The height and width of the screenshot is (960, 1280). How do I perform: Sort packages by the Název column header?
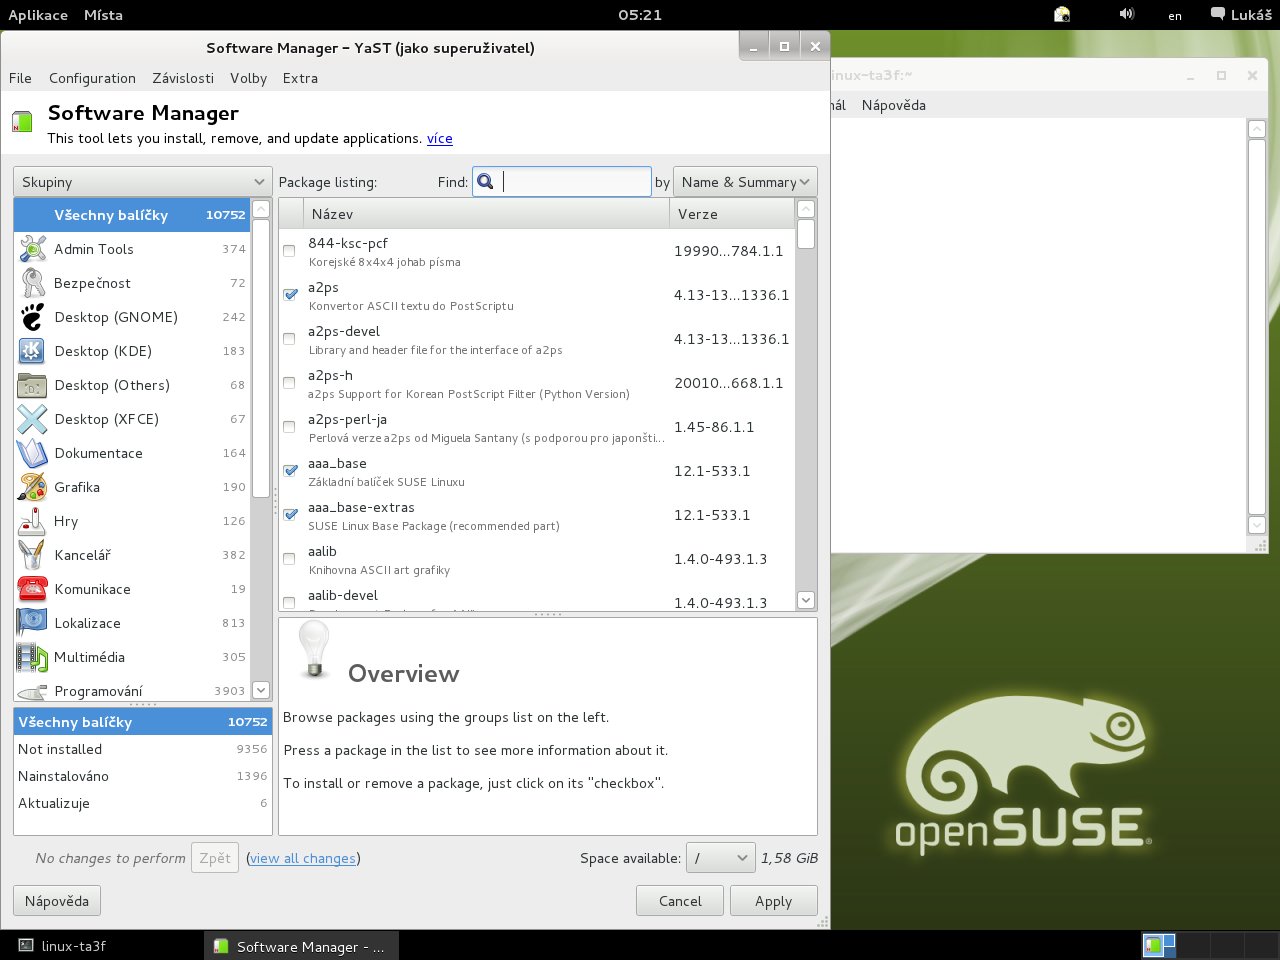(x=487, y=214)
